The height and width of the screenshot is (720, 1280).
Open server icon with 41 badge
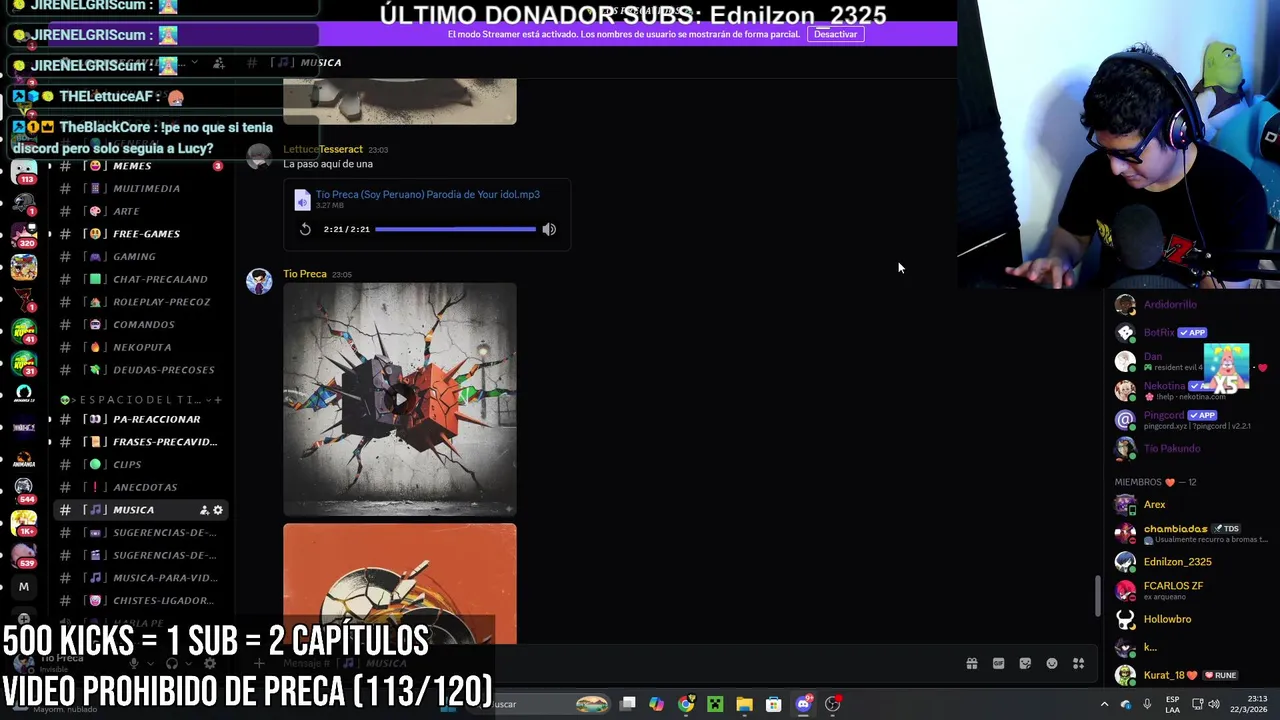click(24, 330)
